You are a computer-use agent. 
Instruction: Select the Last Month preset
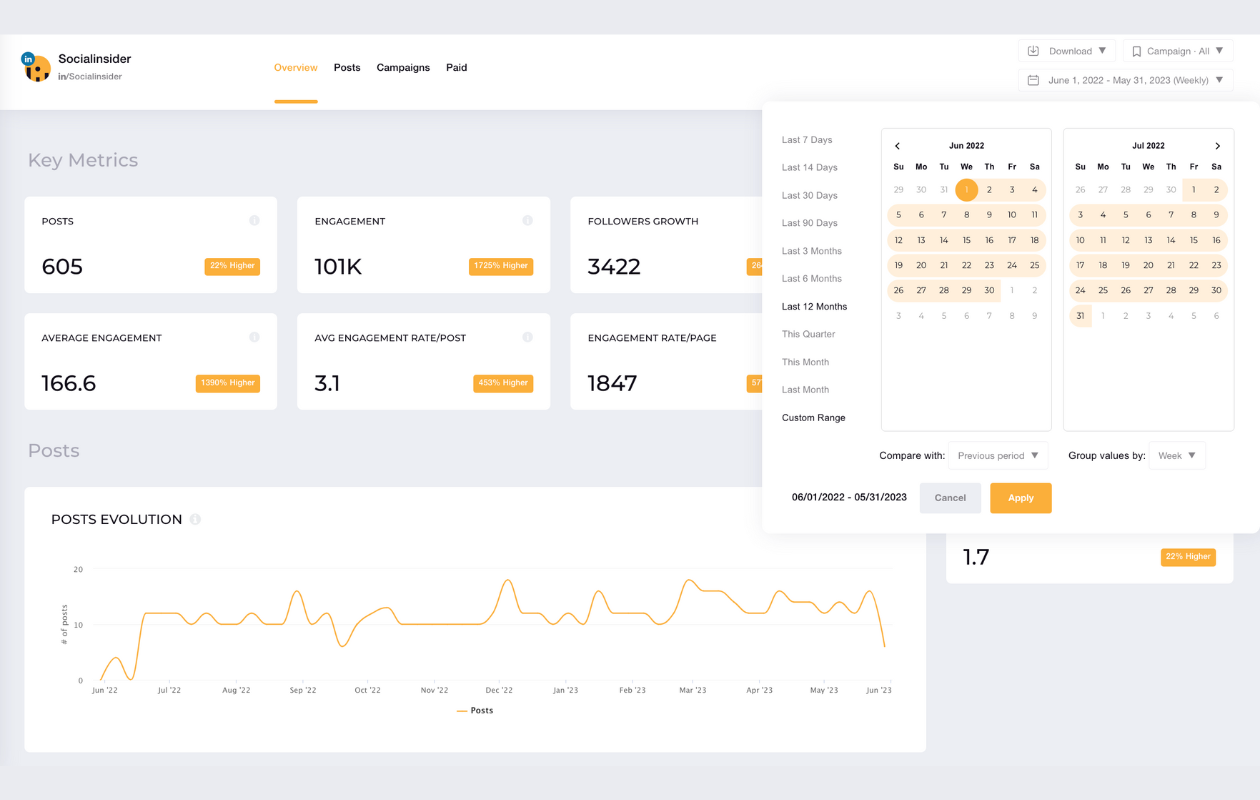click(x=805, y=390)
